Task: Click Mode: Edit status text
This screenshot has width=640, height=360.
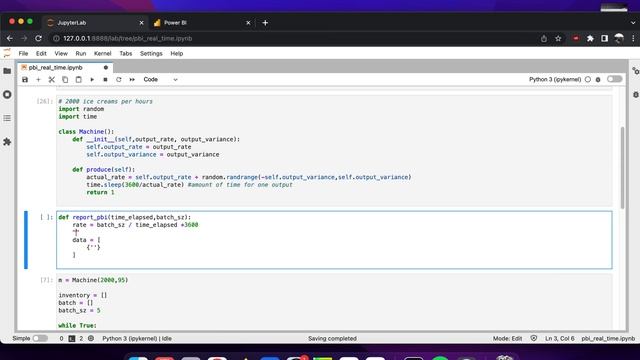Action: (x=507, y=338)
